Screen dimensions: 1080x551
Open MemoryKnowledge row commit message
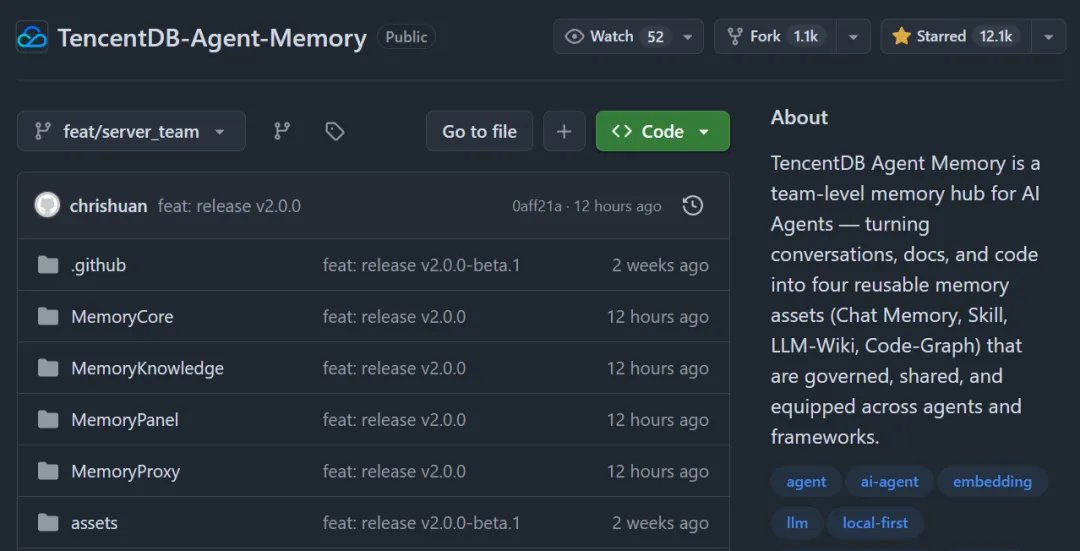pyautogui.click(x=394, y=368)
